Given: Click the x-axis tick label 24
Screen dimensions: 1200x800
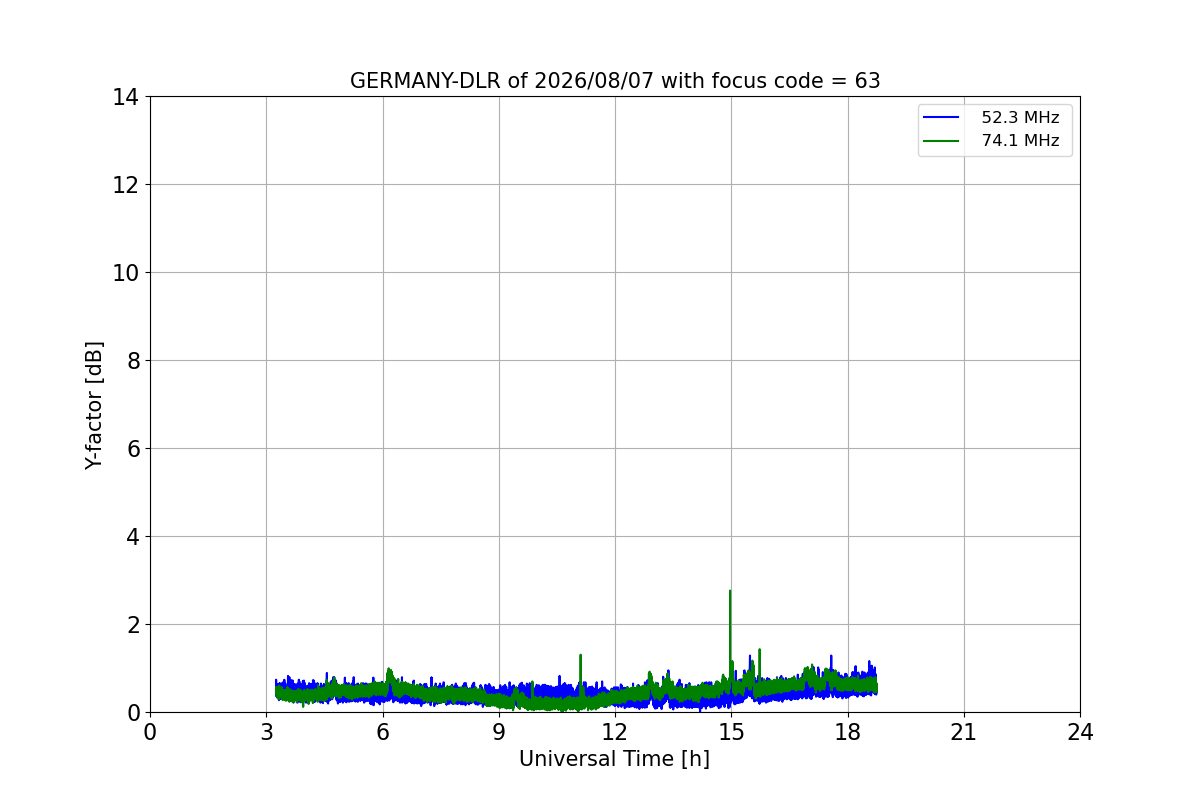Looking at the screenshot, I should [1080, 731].
